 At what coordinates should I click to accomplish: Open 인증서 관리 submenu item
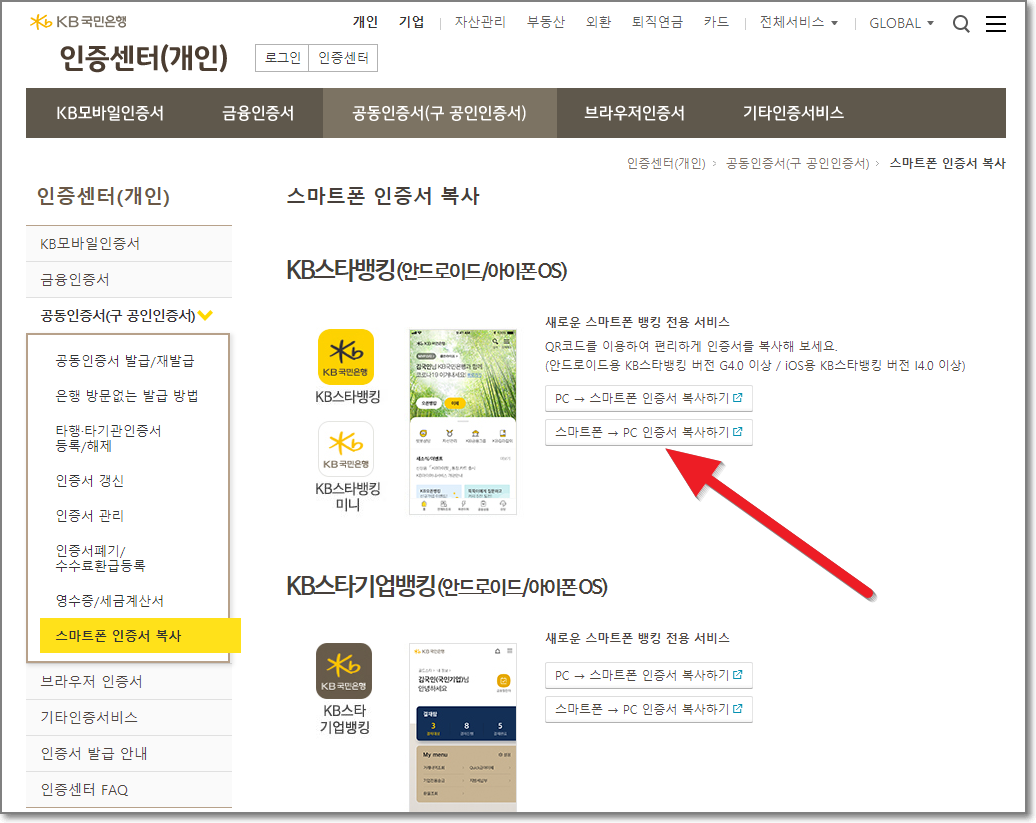tap(90, 516)
